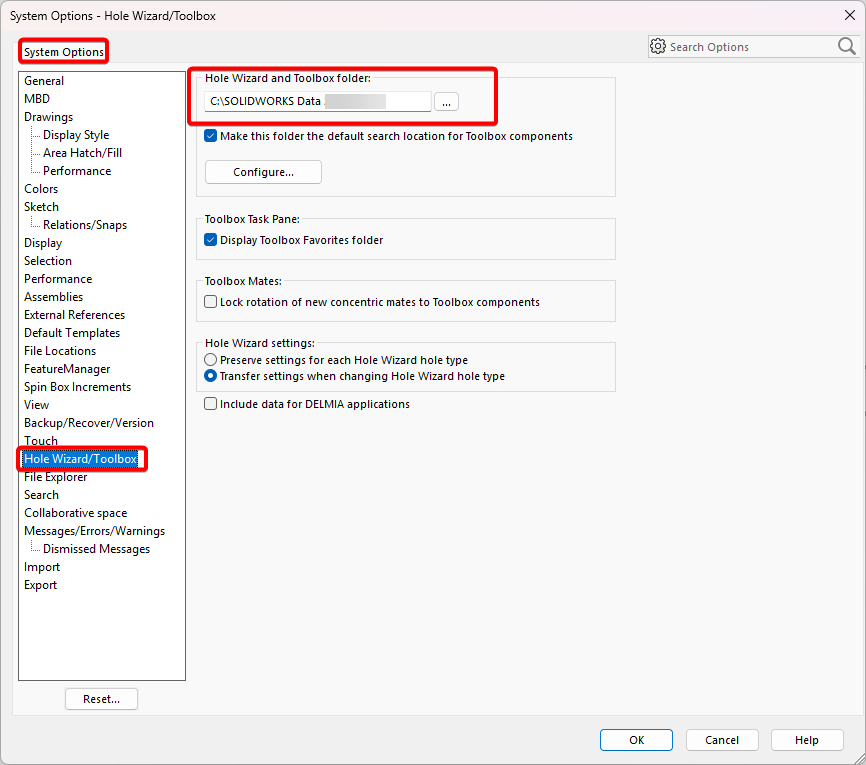
Task: Select Sketch in the options tree
Action: (41, 207)
